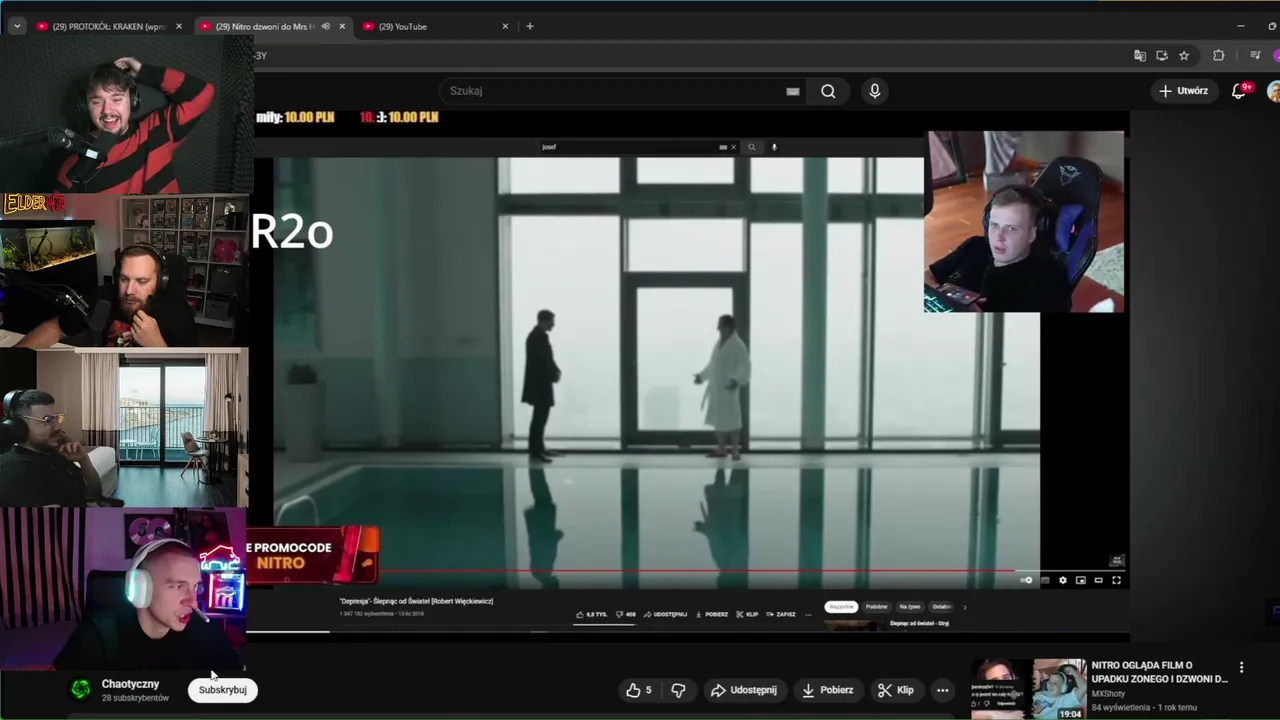
Task: Click the install/cast icon in address bar
Action: point(1162,56)
